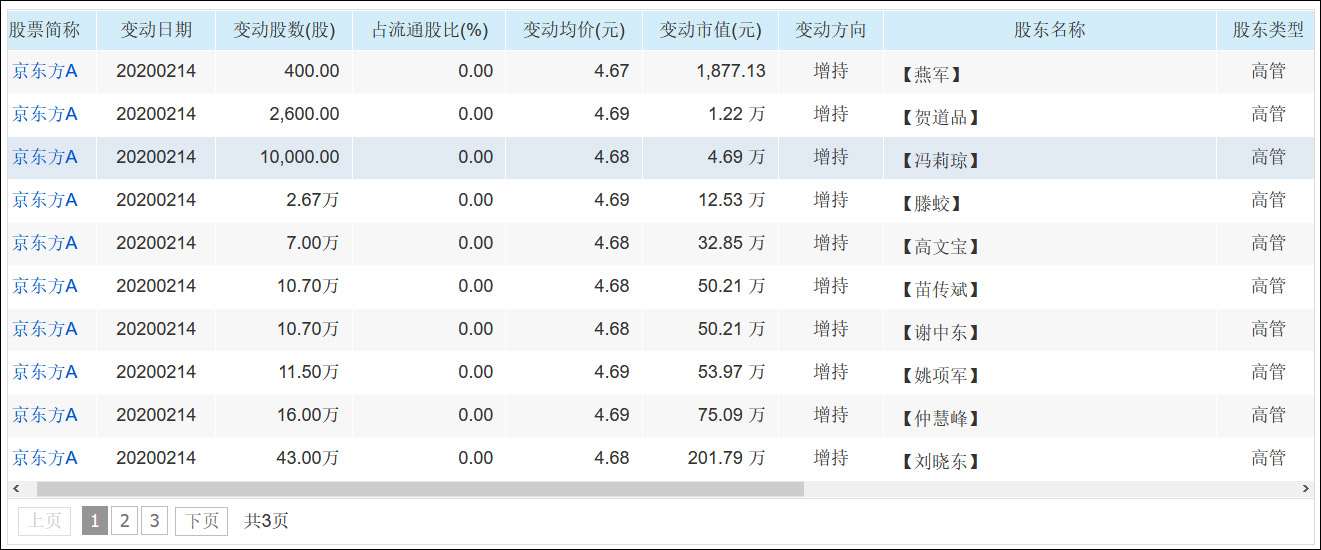Click the 共3页 total pages text

pyautogui.click(x=267, y=521)
